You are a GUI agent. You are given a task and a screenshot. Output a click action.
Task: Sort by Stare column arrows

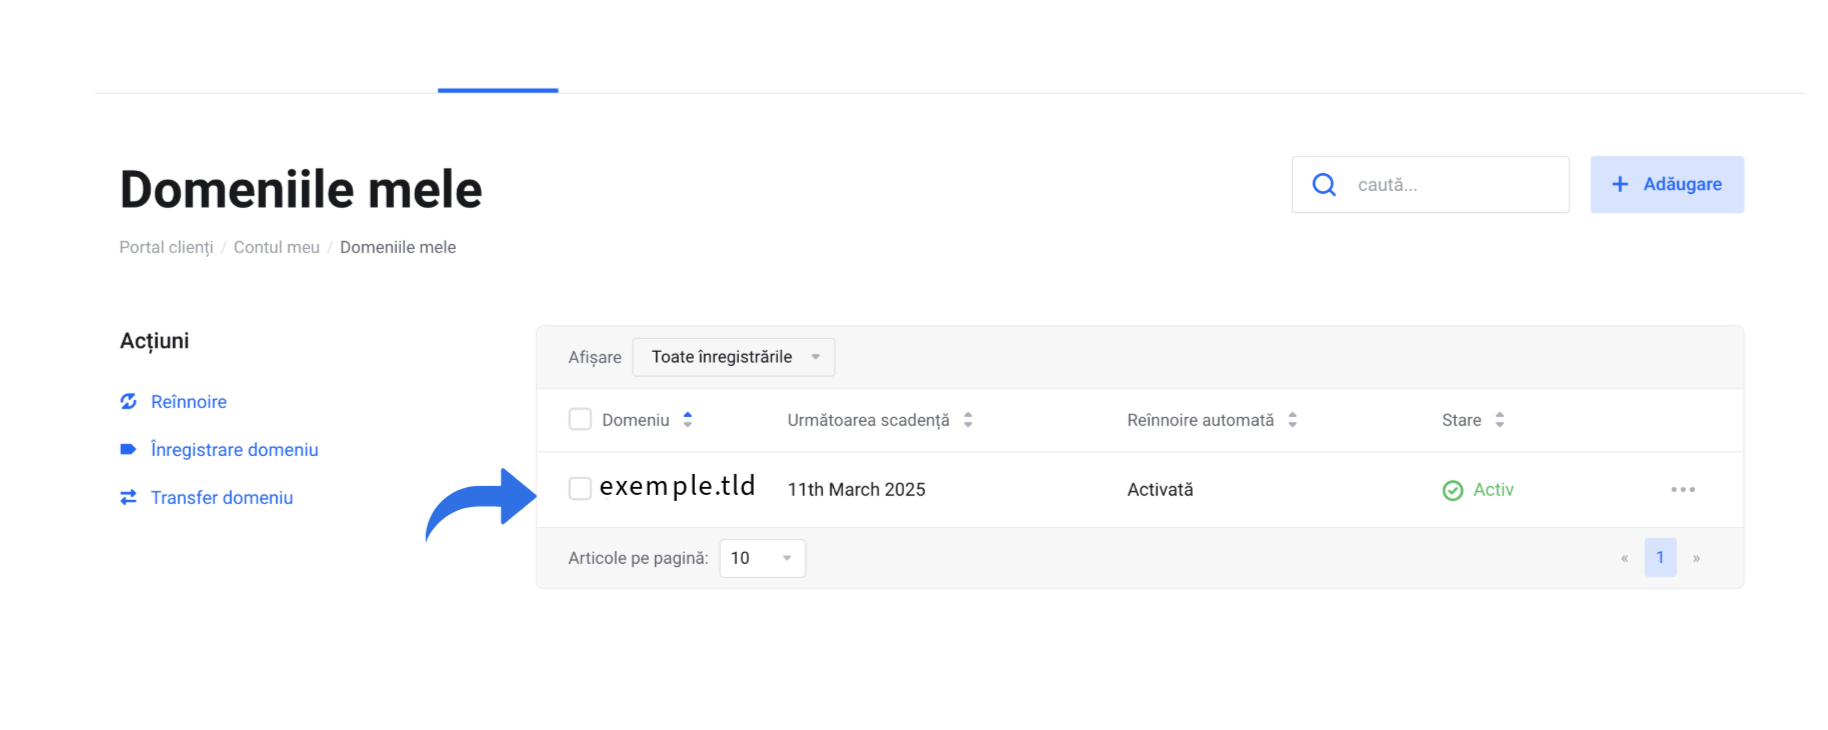tap(1499, 420)
